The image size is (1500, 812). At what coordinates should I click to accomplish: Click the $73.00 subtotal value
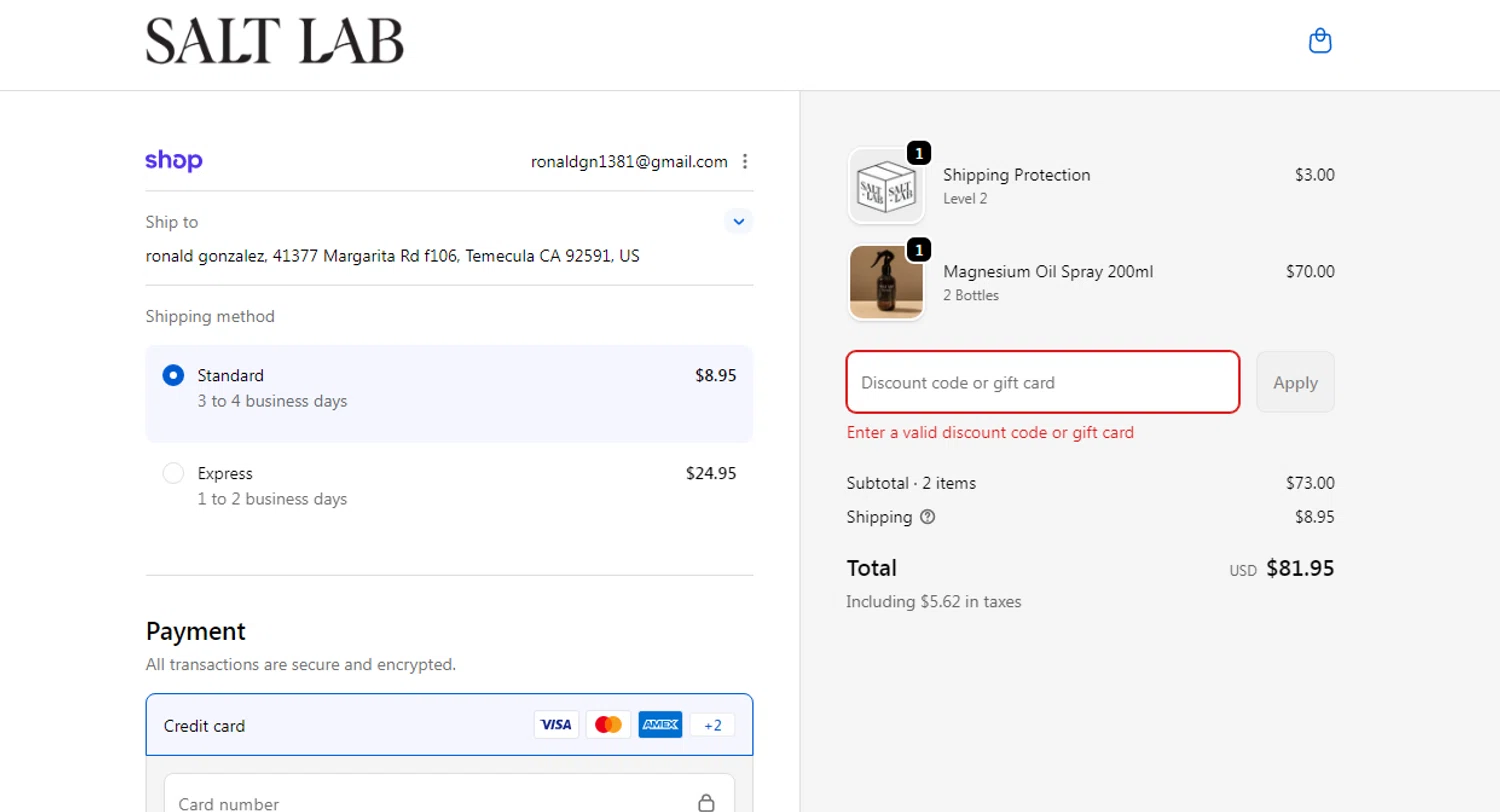[x=1310, y=483]
